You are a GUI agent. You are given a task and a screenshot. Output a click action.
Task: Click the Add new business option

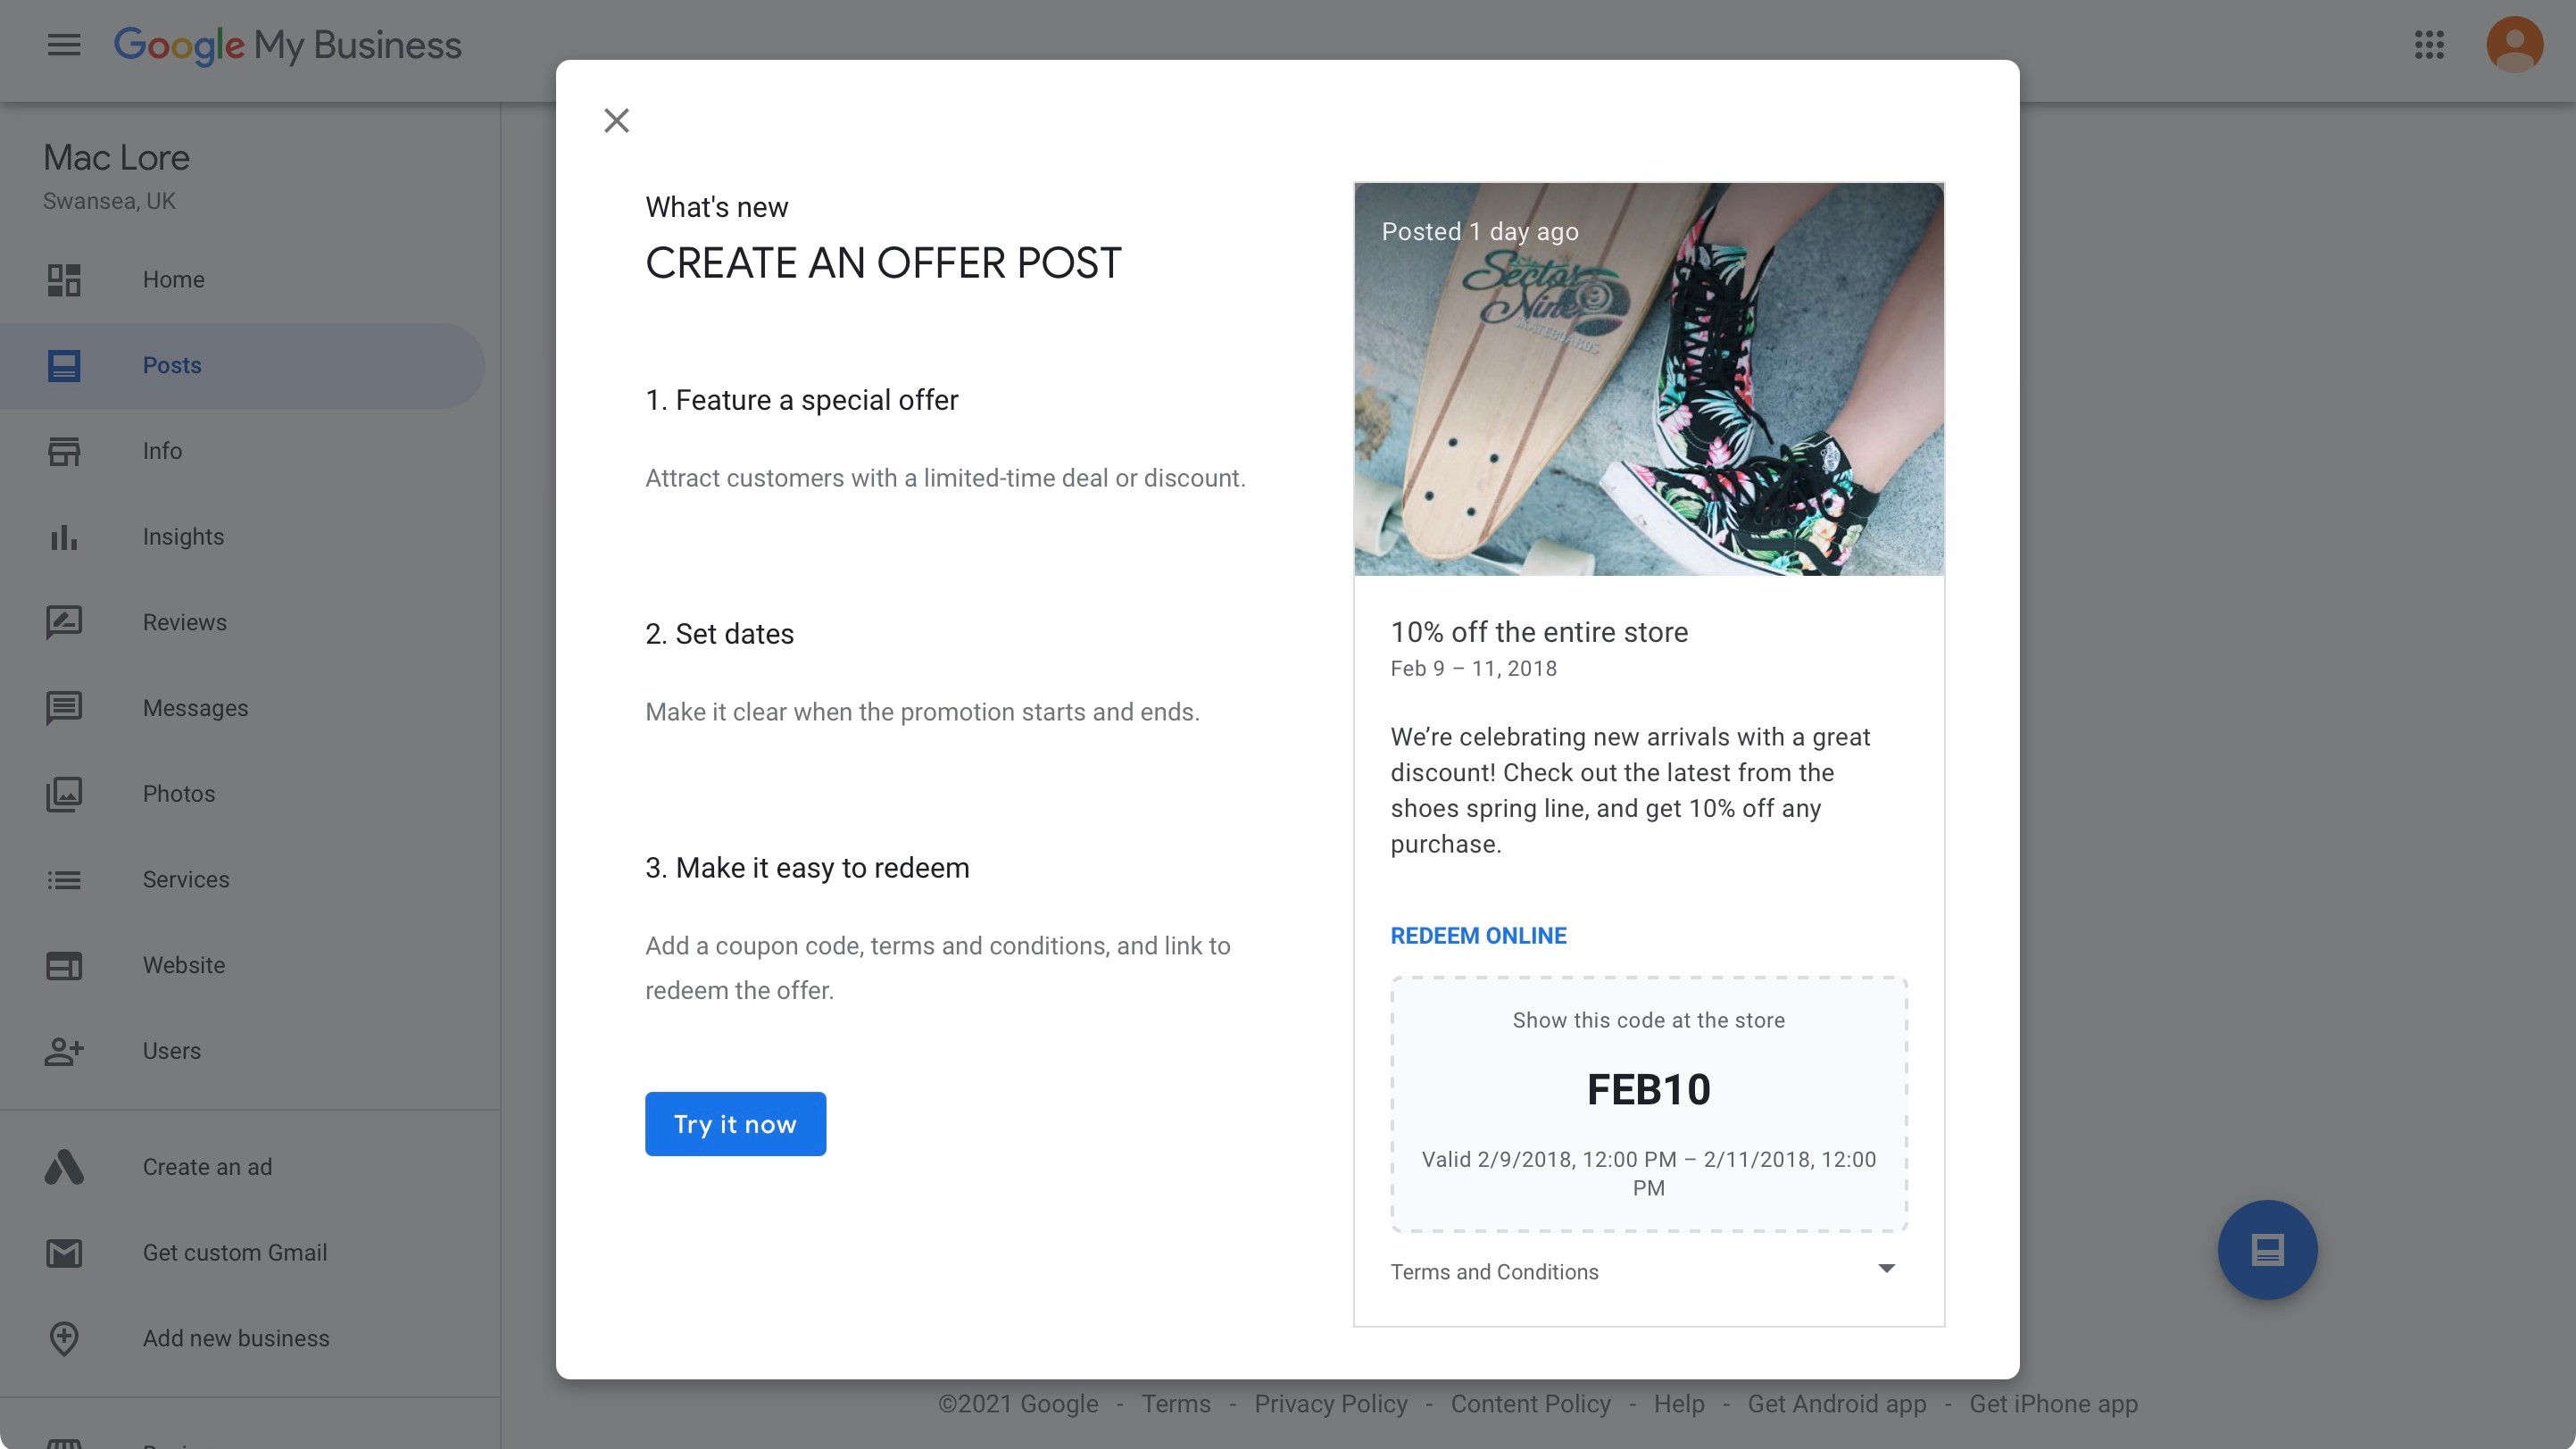click(237, 1337)
